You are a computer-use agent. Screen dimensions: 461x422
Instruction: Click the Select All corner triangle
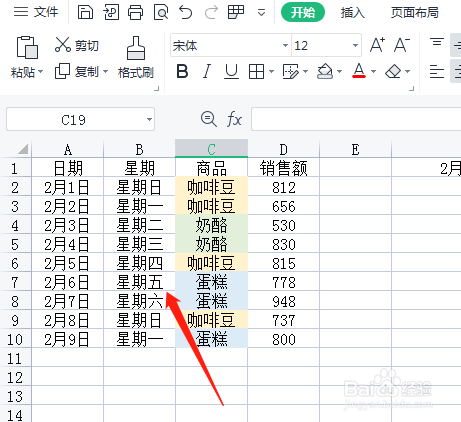(23, 149)
